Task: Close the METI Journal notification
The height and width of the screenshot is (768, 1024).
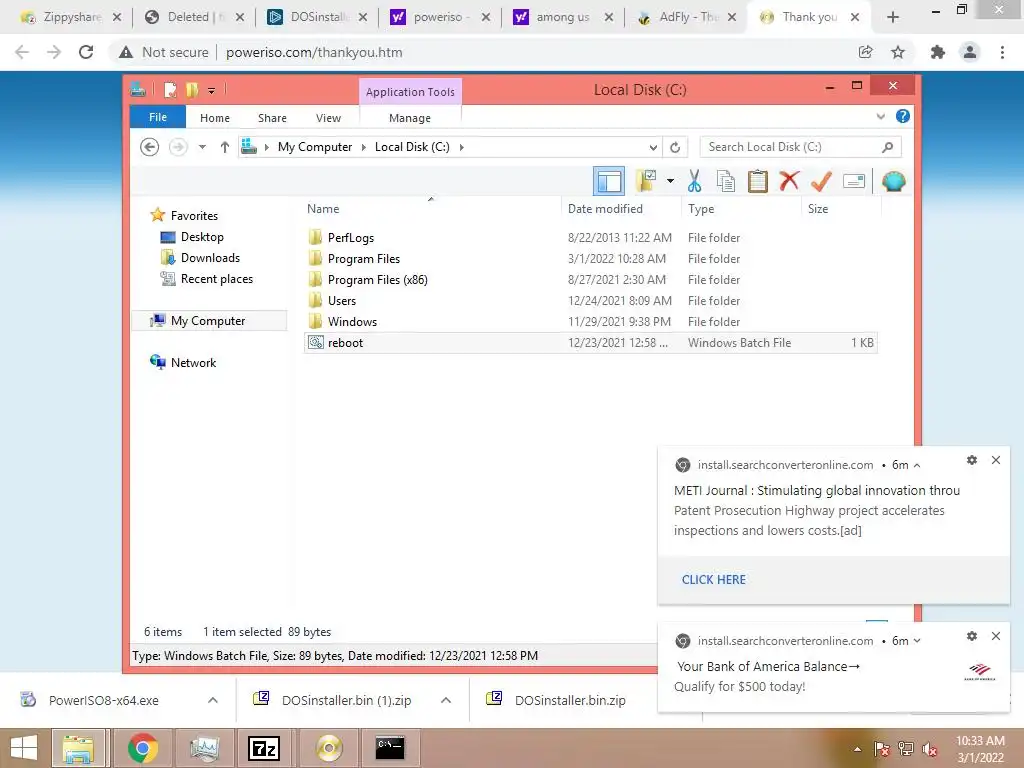Action: (x=995, y=460)
